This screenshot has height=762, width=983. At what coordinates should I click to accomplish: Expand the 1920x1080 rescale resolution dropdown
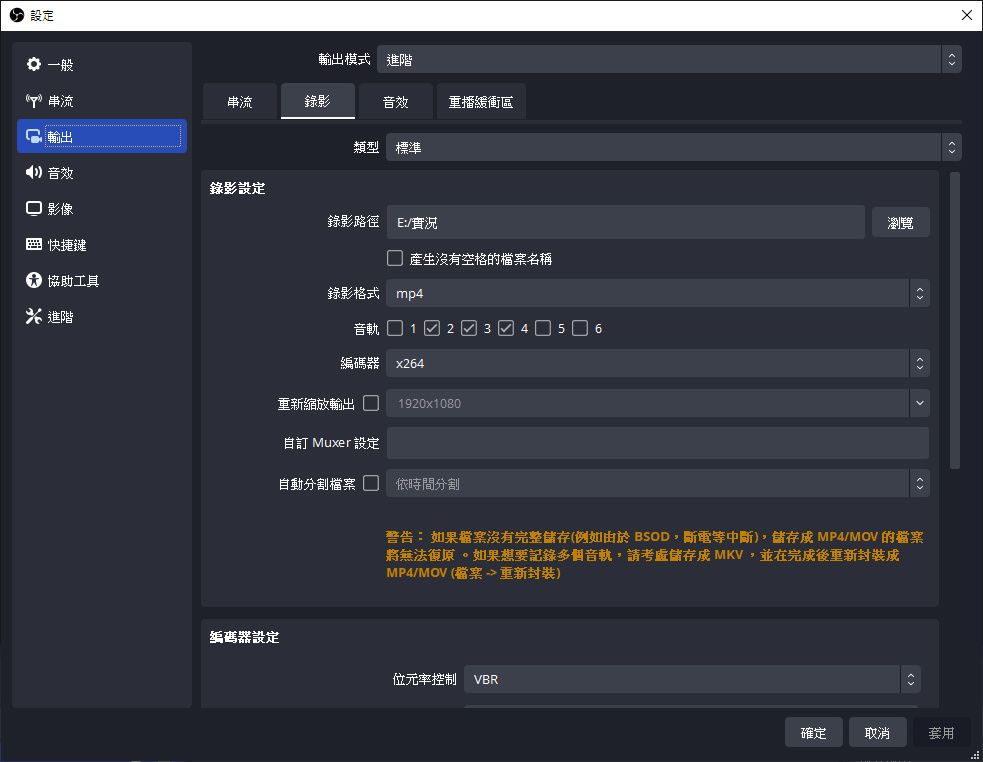tap(658, 403)
